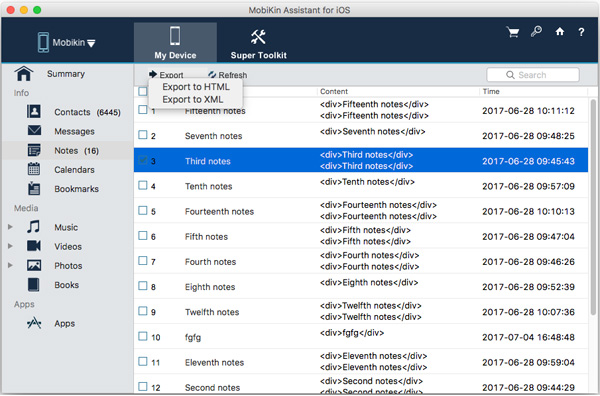
Task: Click the vertical scrollbar of notes list
Action: pyautogui.click(x=593, y=207)
